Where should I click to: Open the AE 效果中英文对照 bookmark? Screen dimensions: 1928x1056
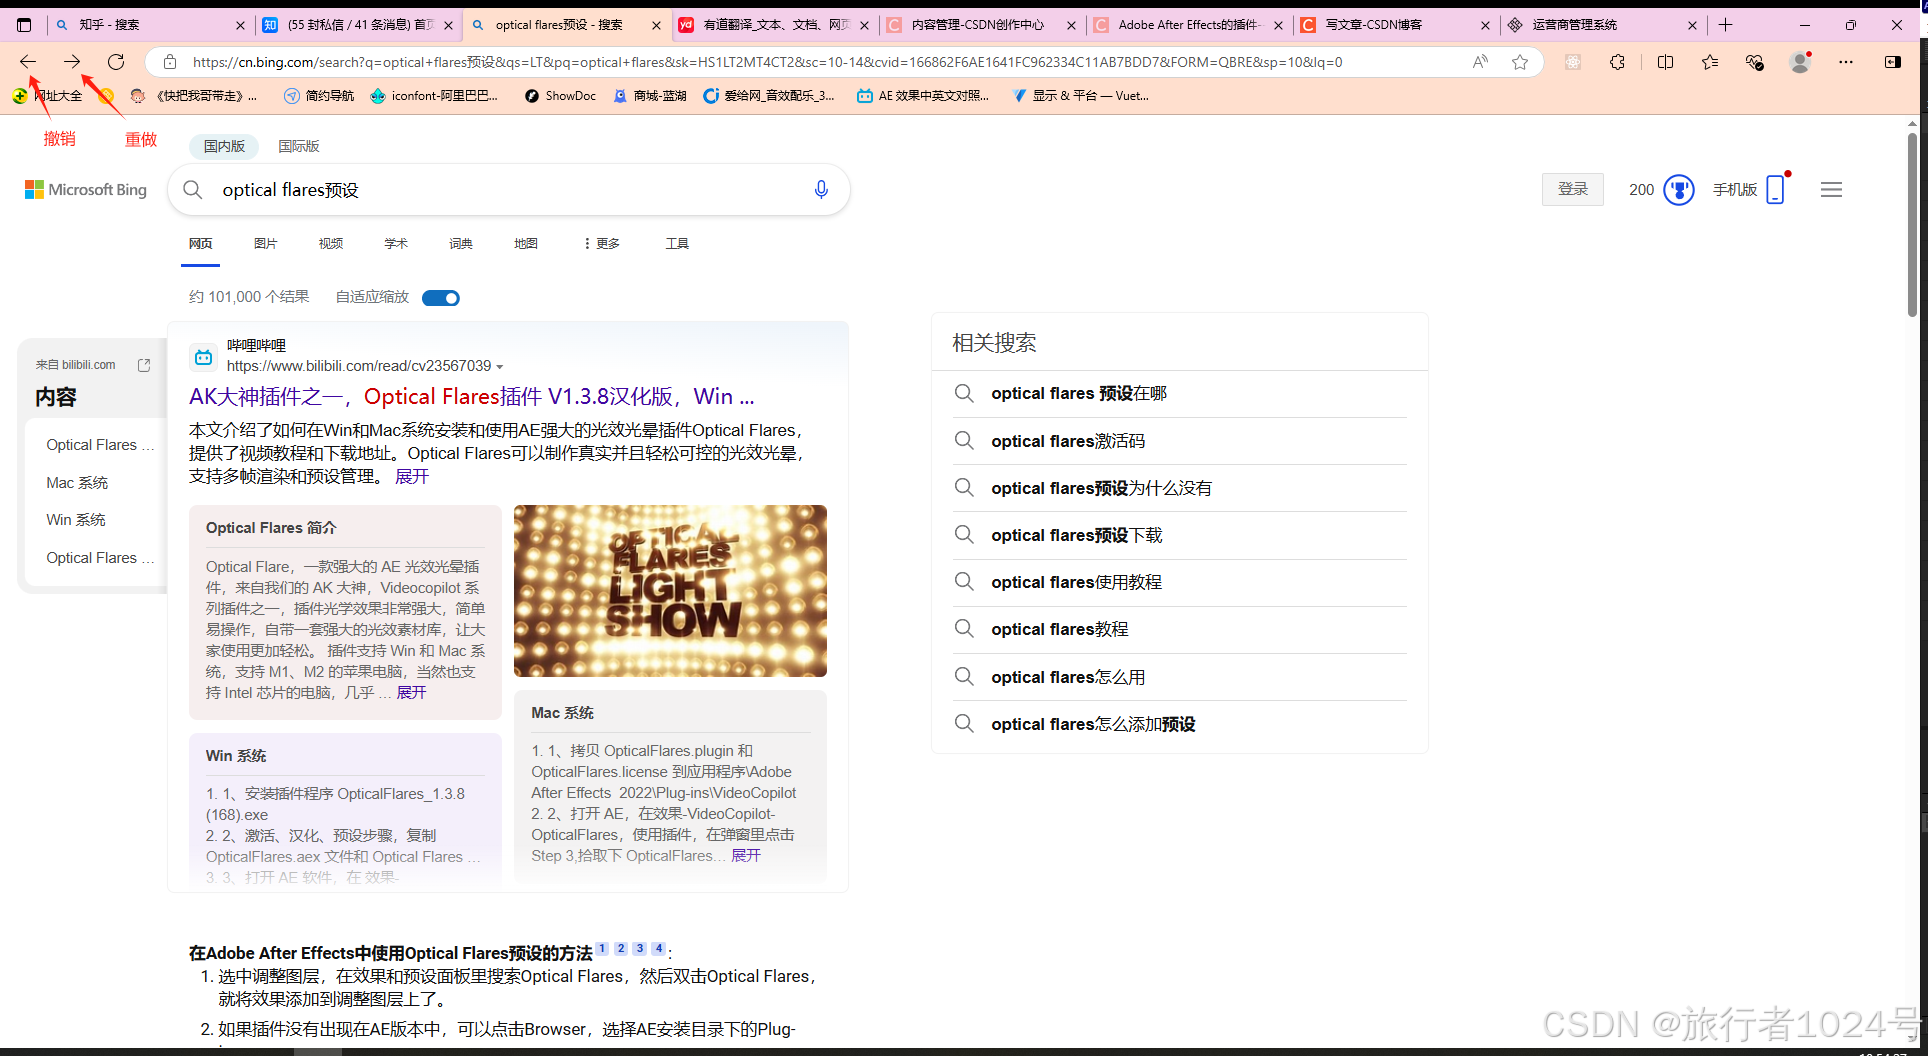922,96
